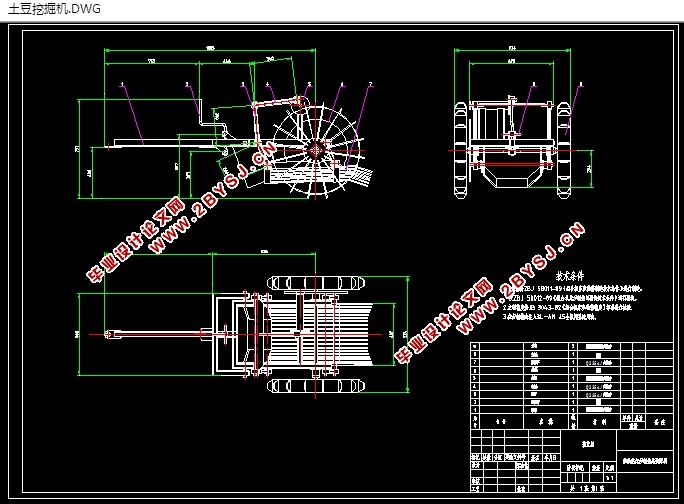
Task: Click part balloon number 7 in side view
Action: tap(370, 84)
